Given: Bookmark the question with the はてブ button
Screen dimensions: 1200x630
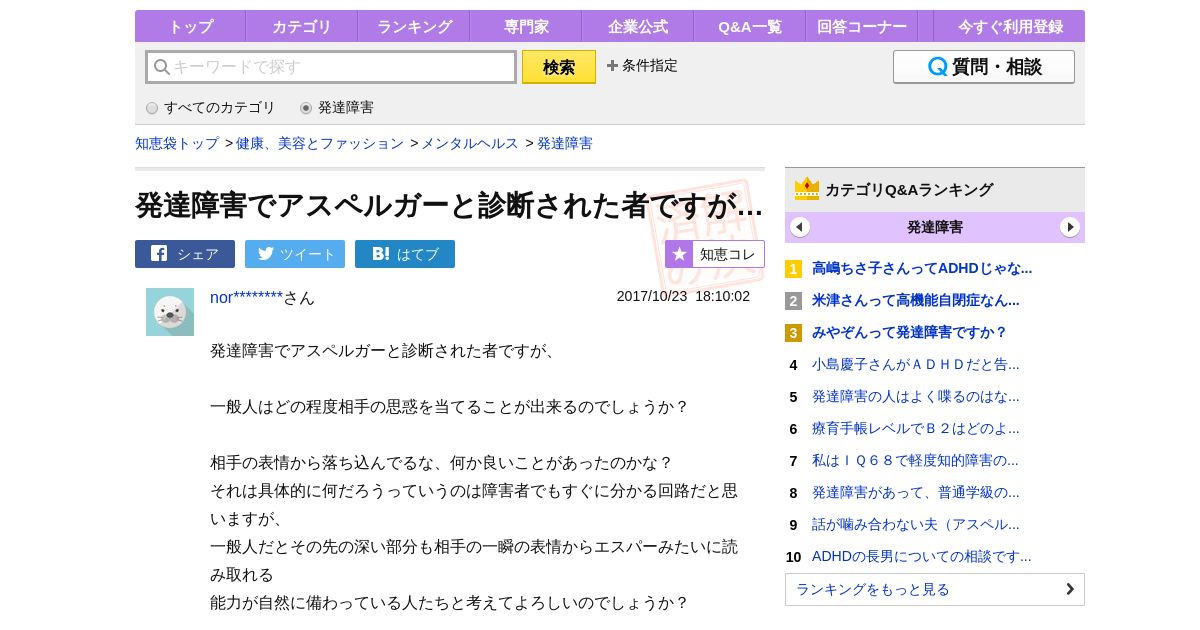Looking at the screenshot, I should 405,254.
